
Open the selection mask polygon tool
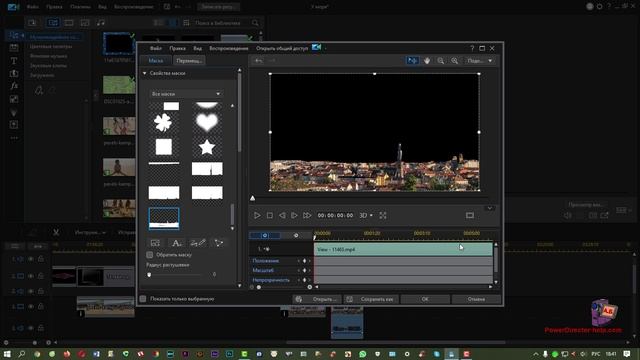[x=219, y=243]
